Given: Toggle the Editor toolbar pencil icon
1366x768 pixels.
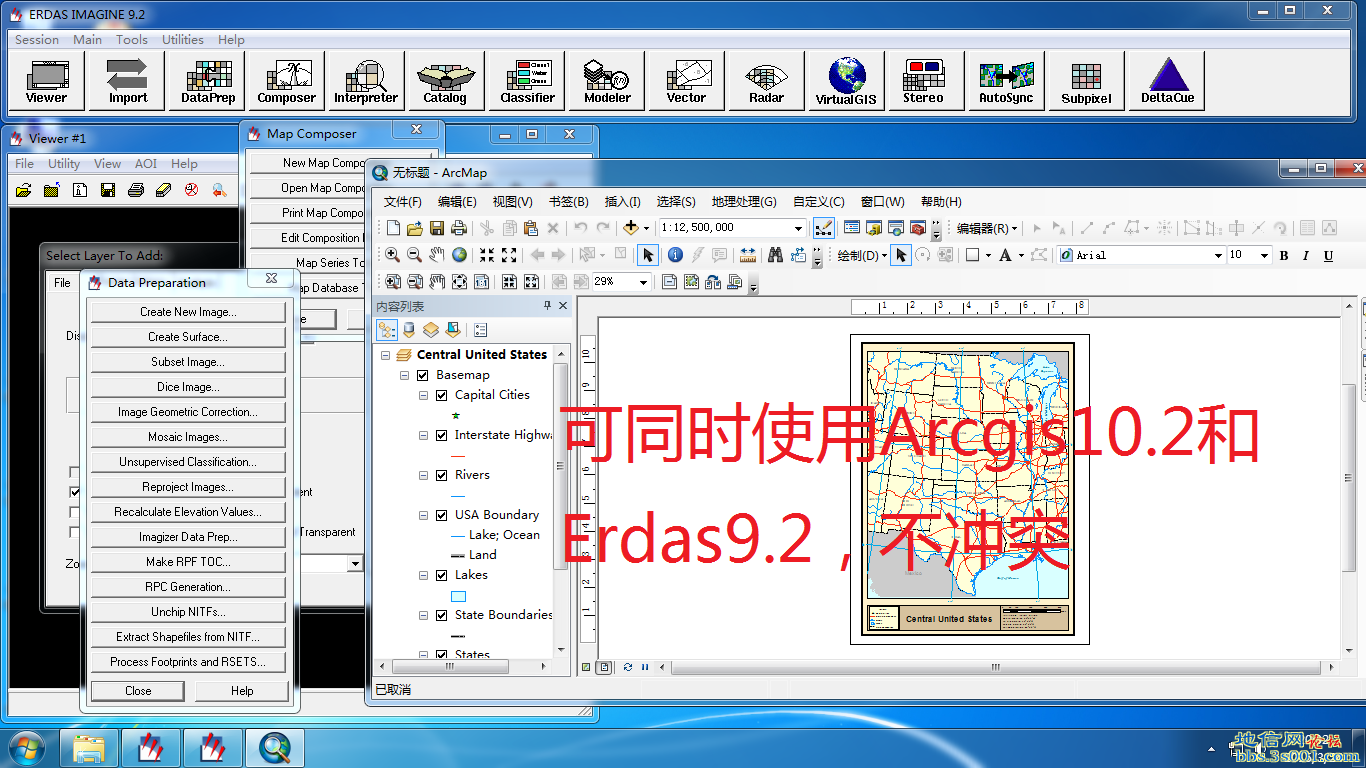Looking at the screenshot, I should pos(823,228).
